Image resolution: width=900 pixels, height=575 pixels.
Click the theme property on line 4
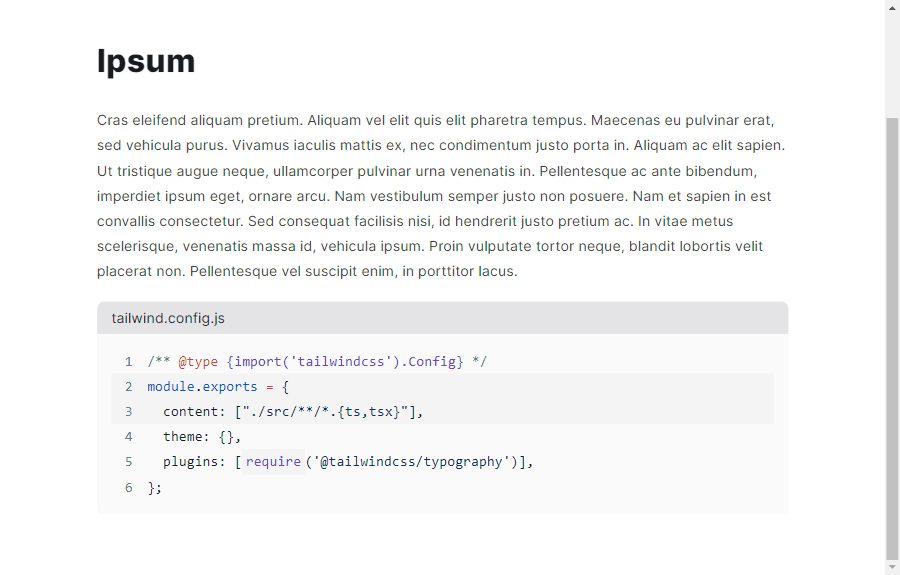tap(183, 437)
